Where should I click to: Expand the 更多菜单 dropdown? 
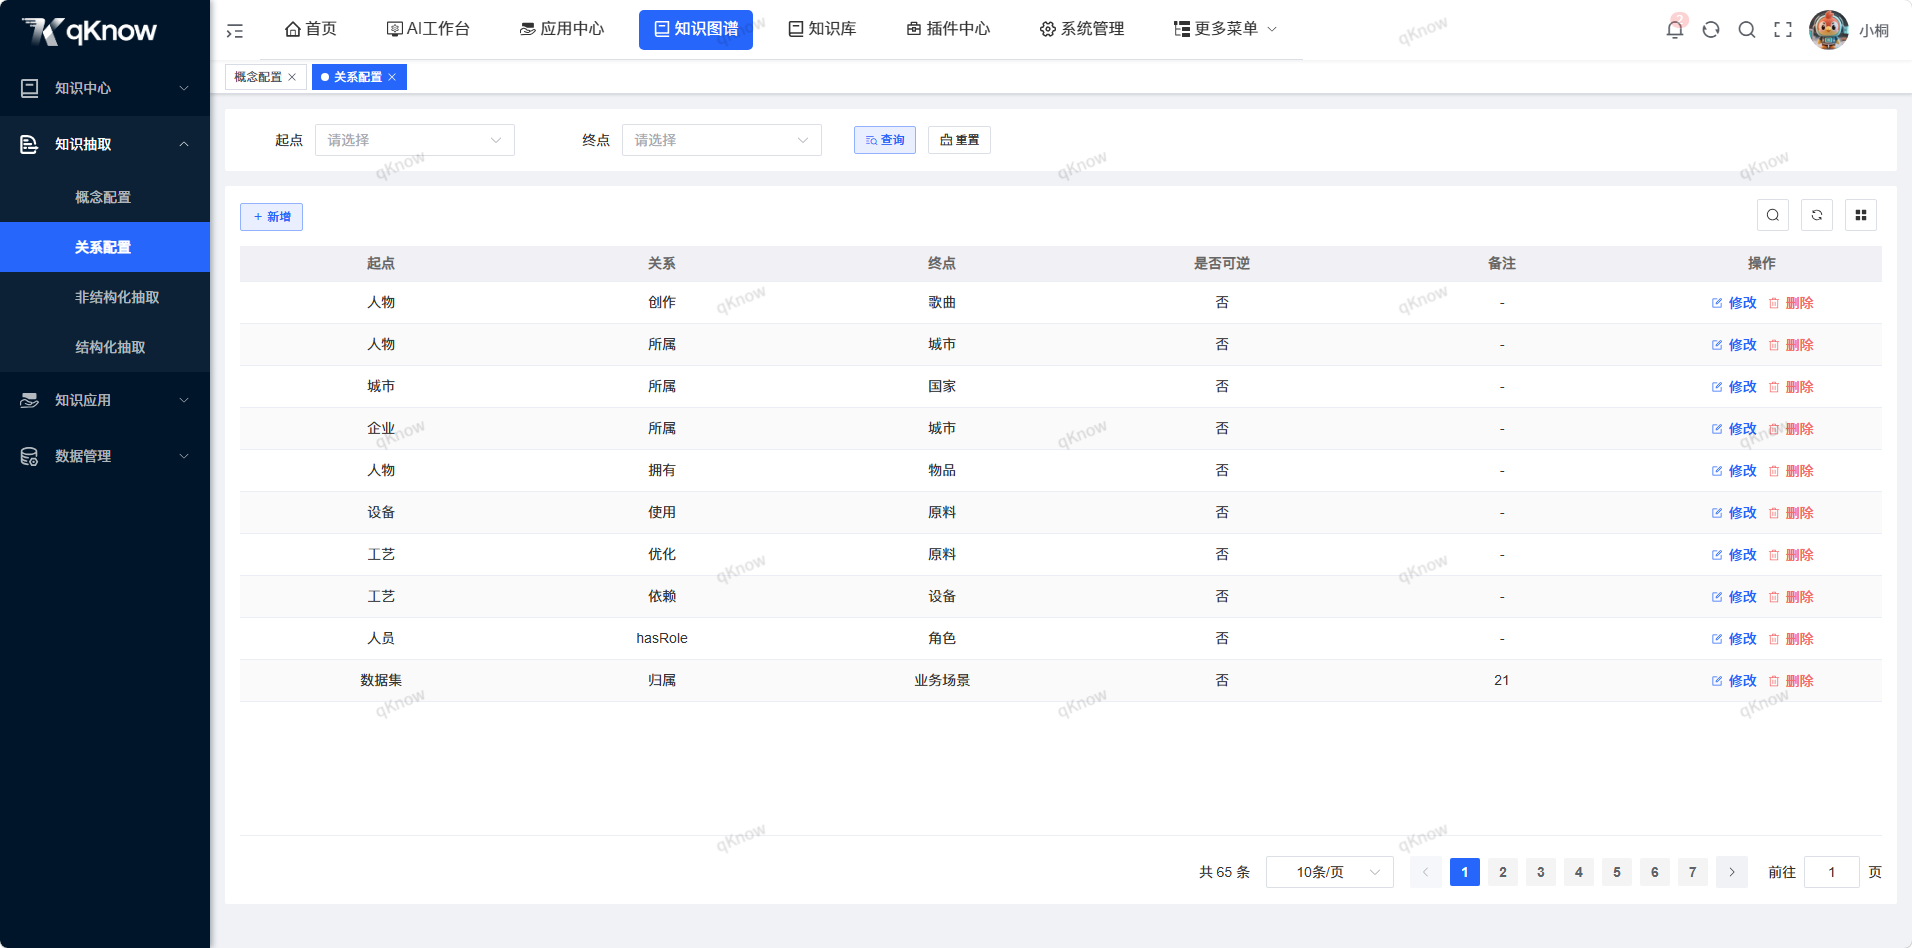point(1226,29)
